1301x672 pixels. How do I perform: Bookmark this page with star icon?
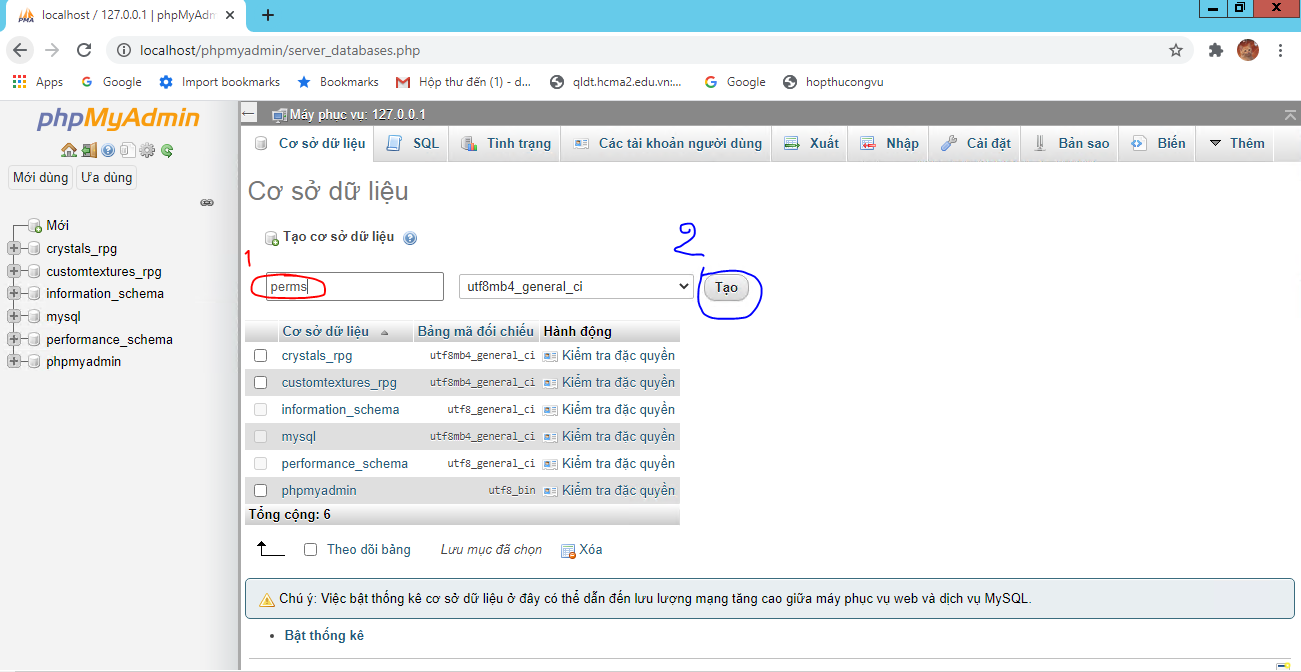(1176, 50)
